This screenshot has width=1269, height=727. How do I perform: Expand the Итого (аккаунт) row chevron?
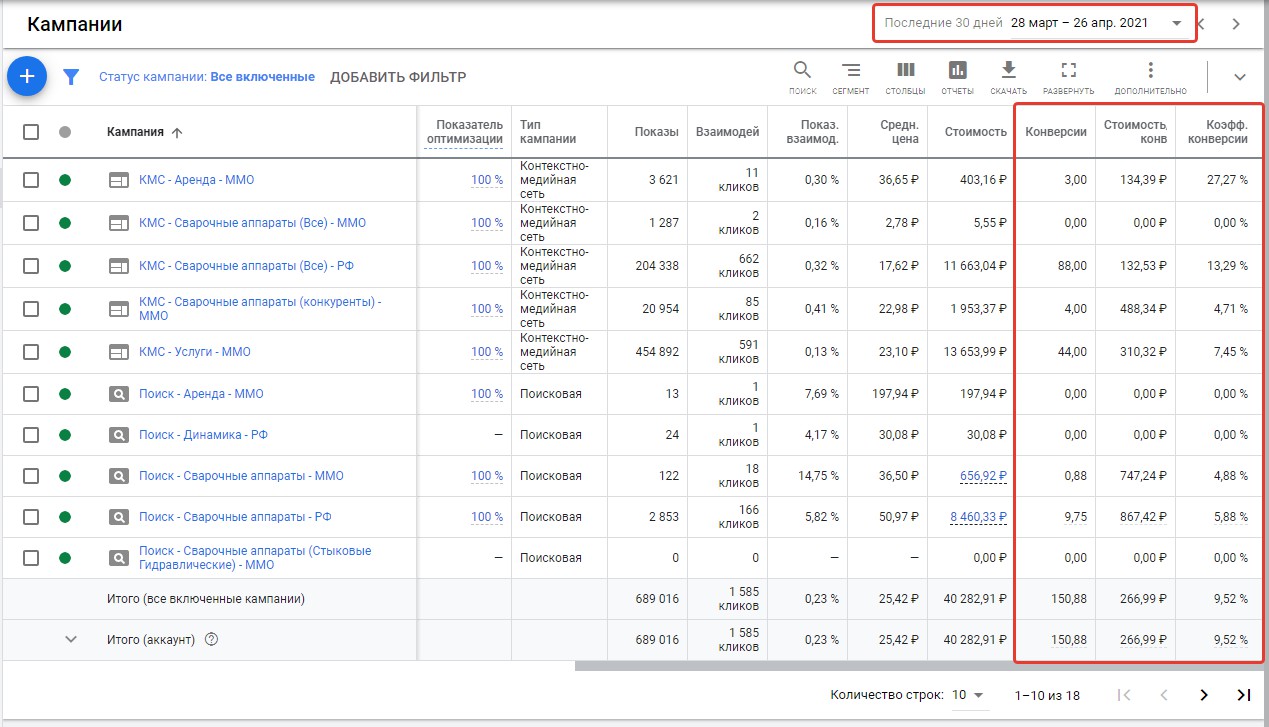click(70, 640)
